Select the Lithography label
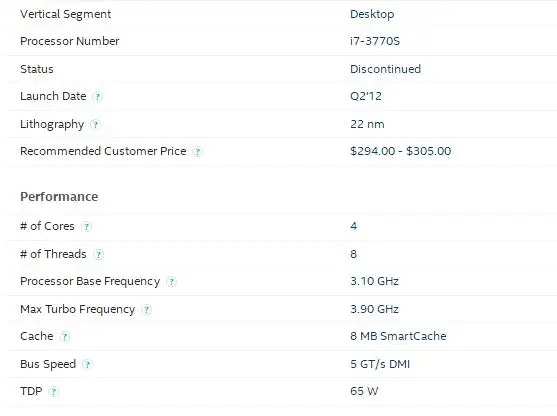The height and width of the screenshot is (416, 557). (x=52, y=124)
